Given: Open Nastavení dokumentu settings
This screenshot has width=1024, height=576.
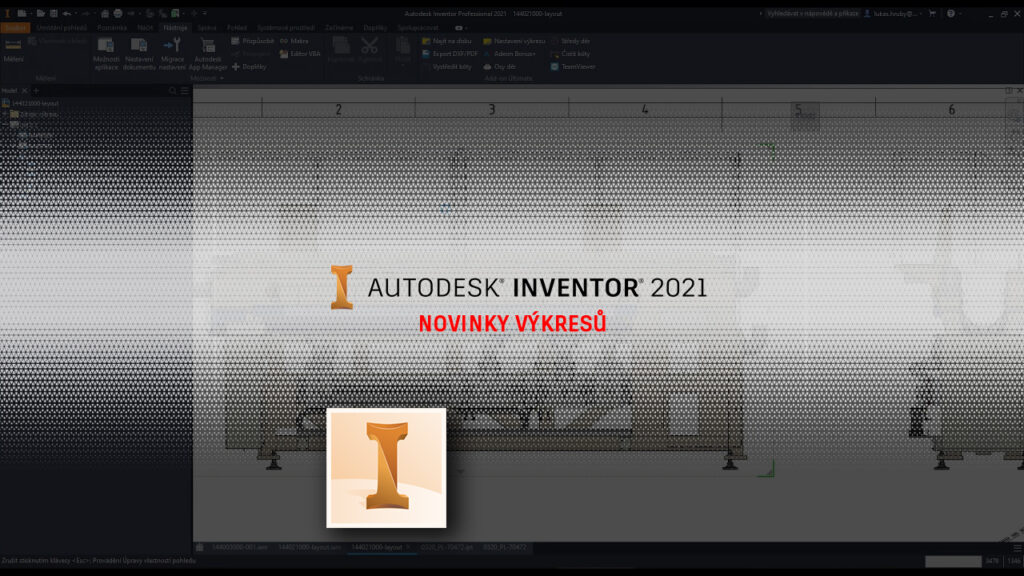Looking at the screenshot, I should pos(139,54).
